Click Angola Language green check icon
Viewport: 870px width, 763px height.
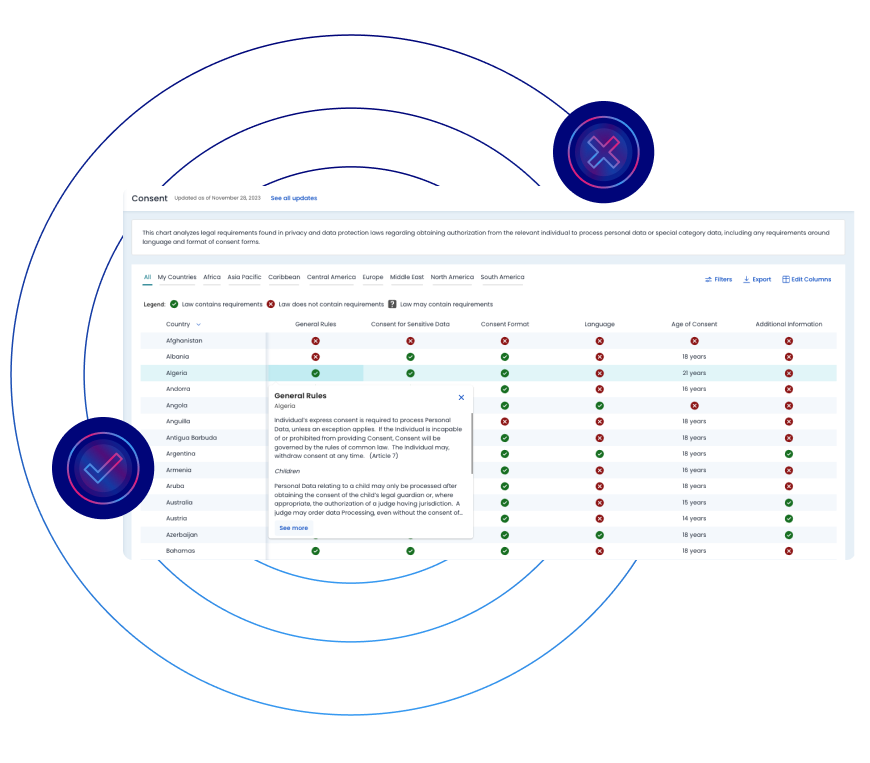[600, 406]
